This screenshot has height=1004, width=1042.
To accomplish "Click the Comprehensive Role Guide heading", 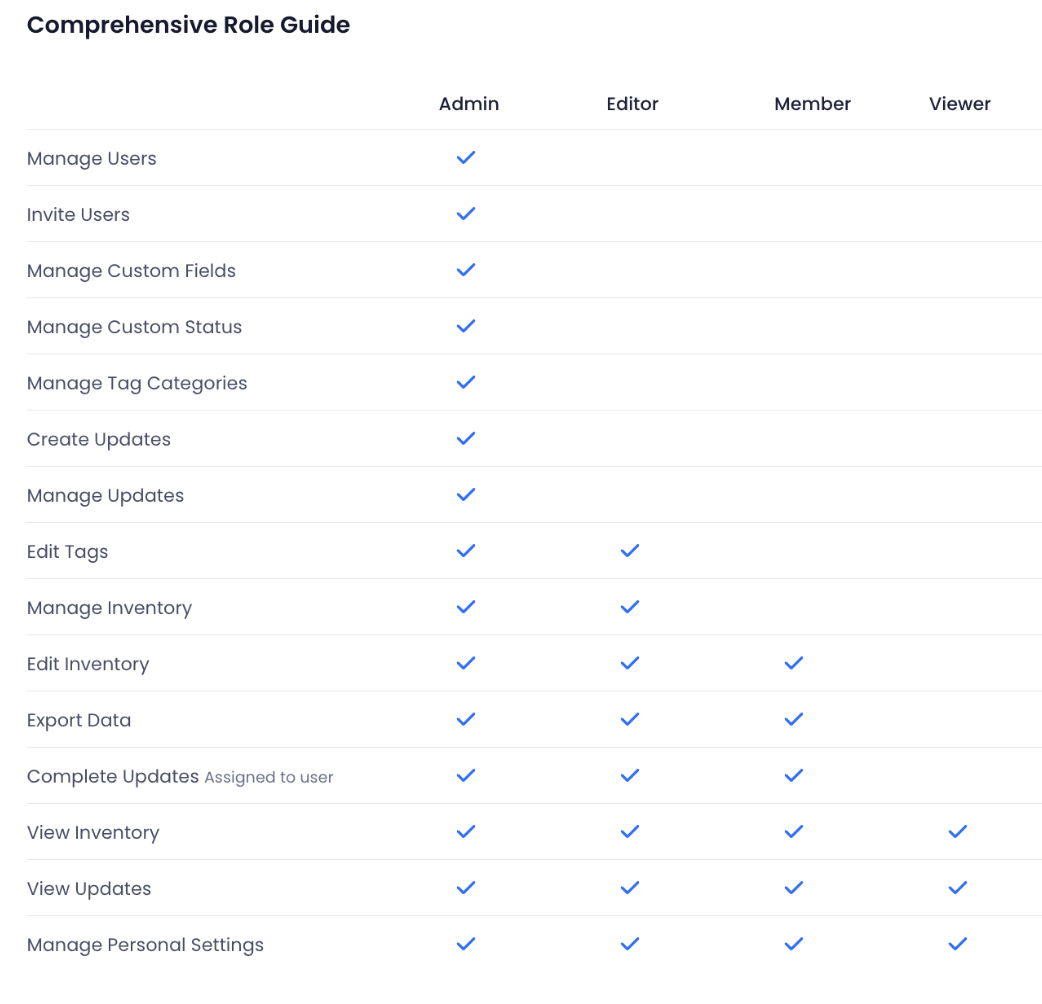I will 188,26.
